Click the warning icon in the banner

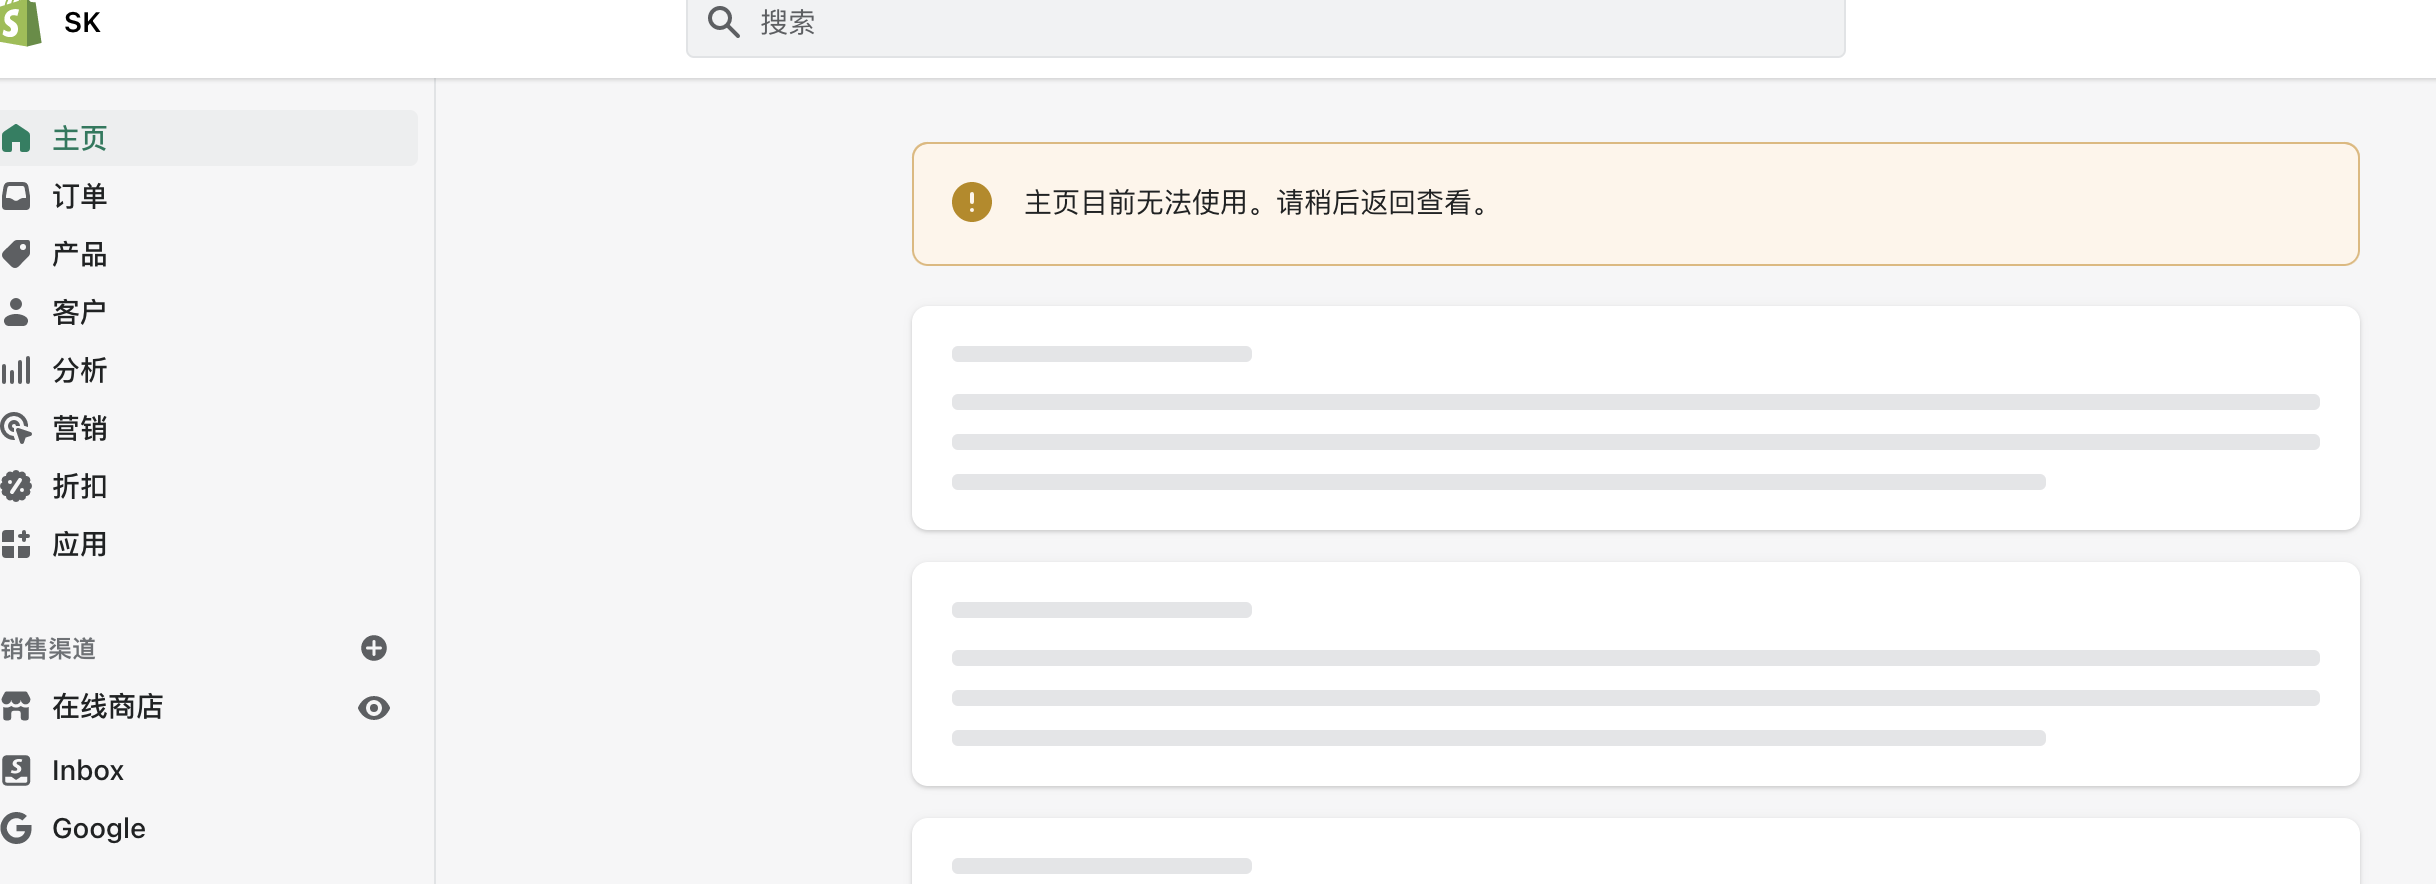pyautogui.click(x=971, y=202)
